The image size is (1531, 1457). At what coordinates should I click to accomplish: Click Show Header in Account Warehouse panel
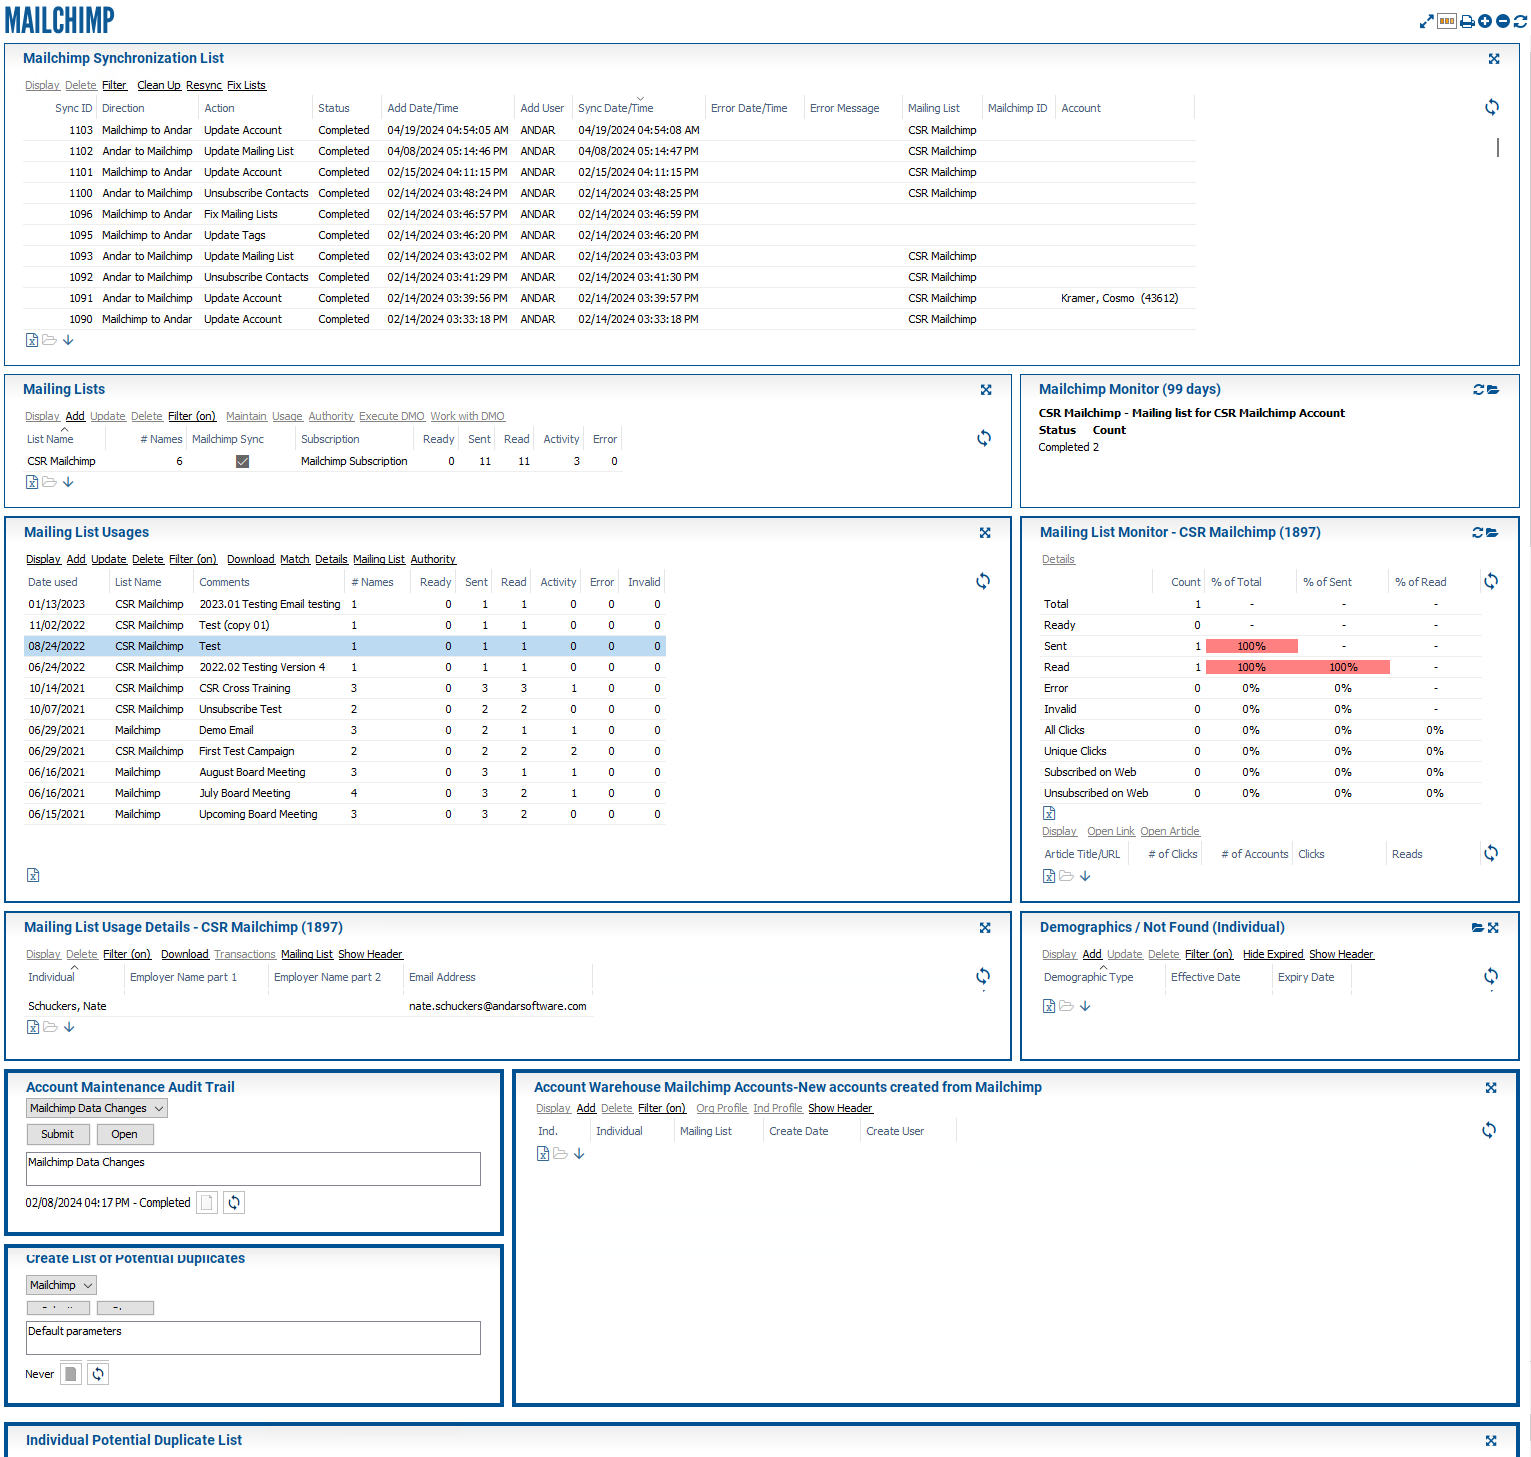click(840, 1108)
